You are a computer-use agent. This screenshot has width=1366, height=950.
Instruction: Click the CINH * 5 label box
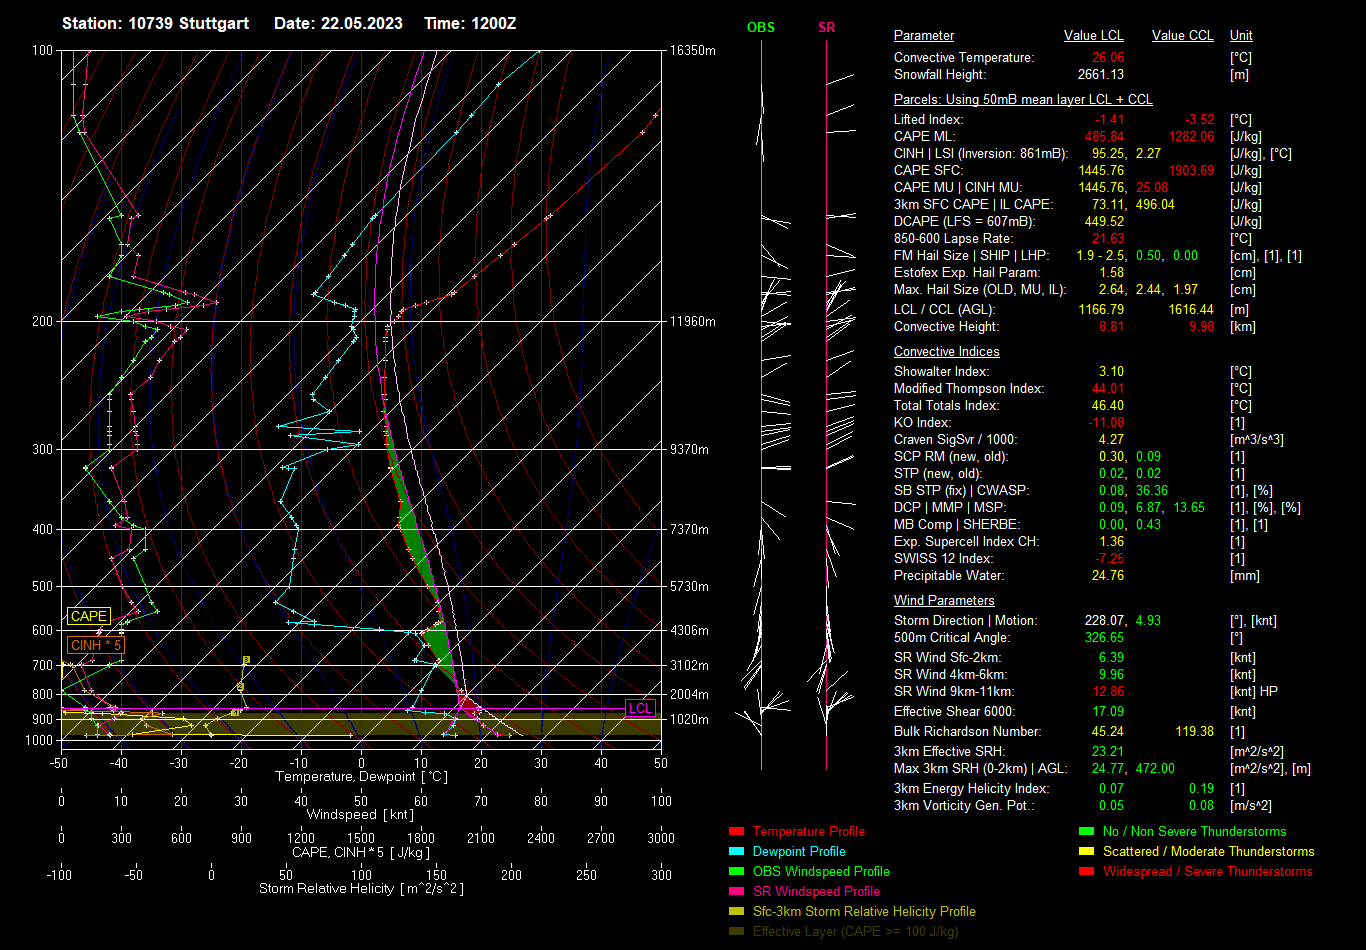click(97, 645)
